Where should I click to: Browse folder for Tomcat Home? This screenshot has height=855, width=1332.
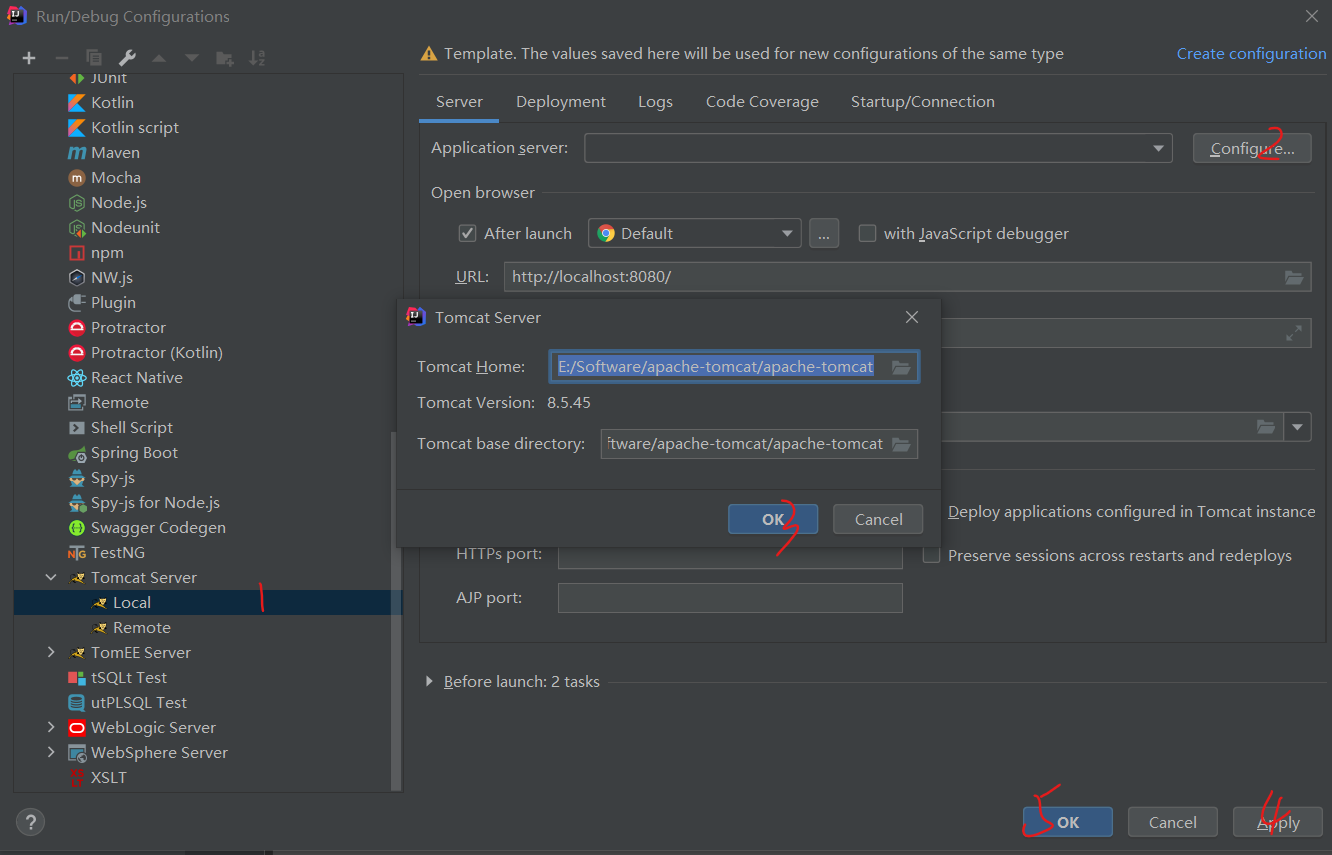(x=901, y=367)
